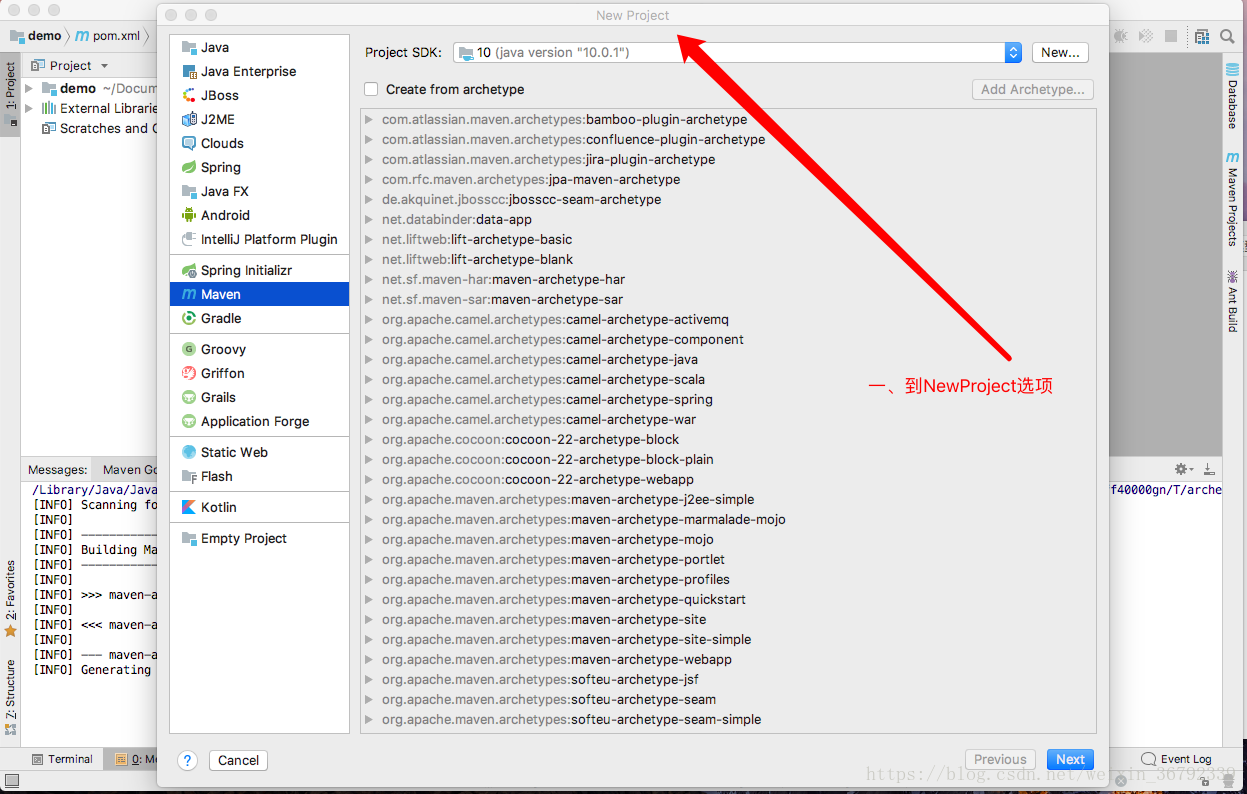Open Messages panel gear settings

pos(1183,469)
